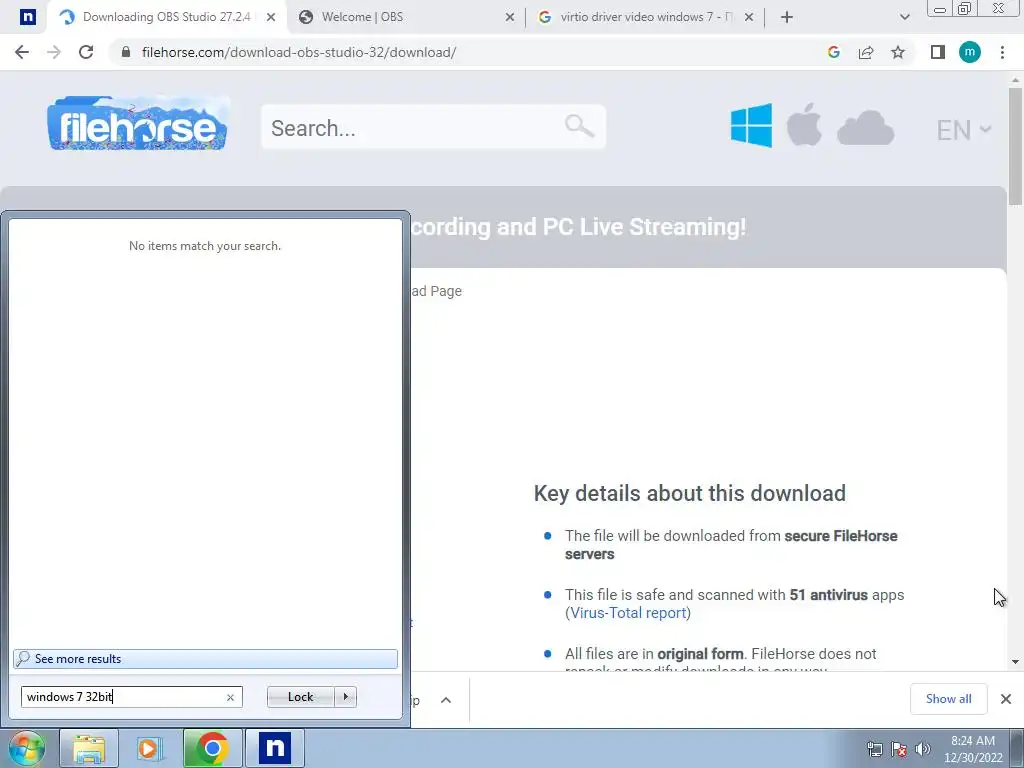Screen dimensions: 1024x768
Task: Open a new tab with plus
Action: pyautogui.click(x=787, y=17)
